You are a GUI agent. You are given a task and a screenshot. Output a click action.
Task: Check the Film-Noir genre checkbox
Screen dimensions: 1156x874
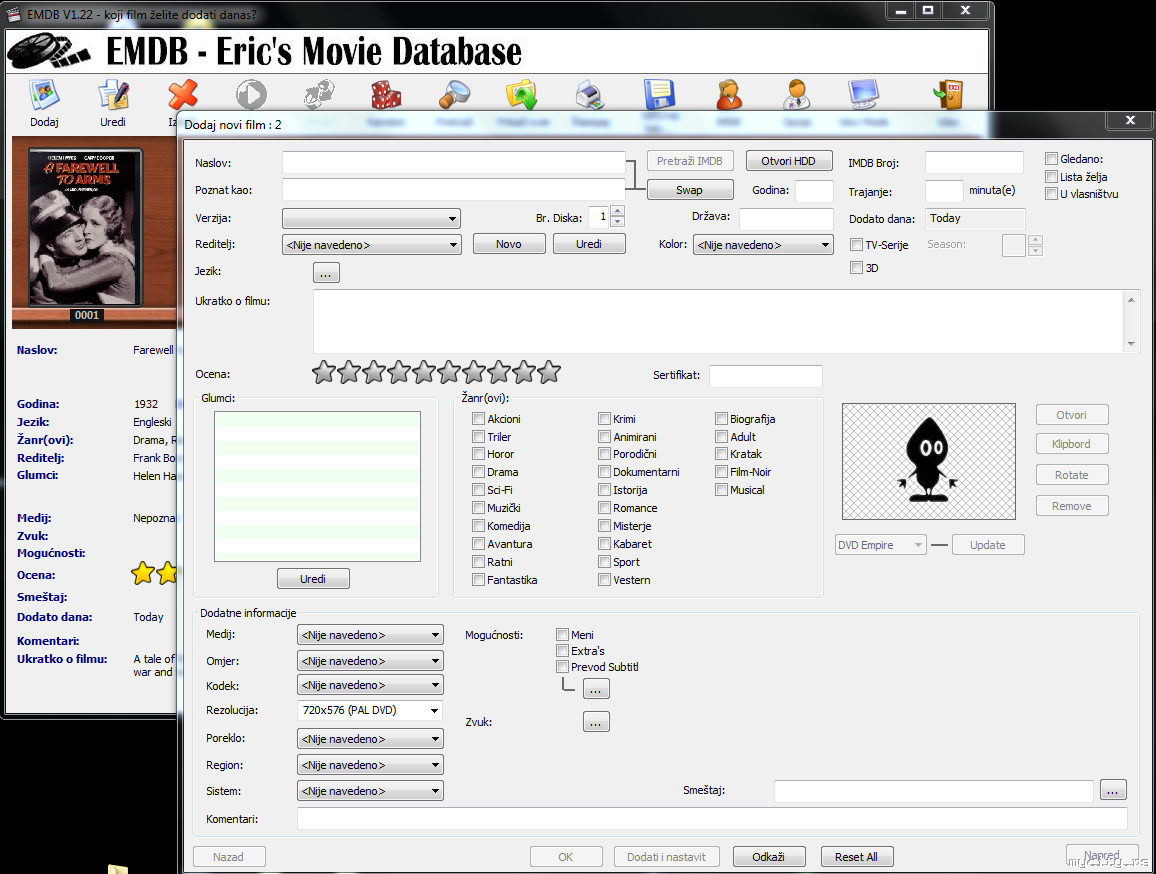coord(722,472)
